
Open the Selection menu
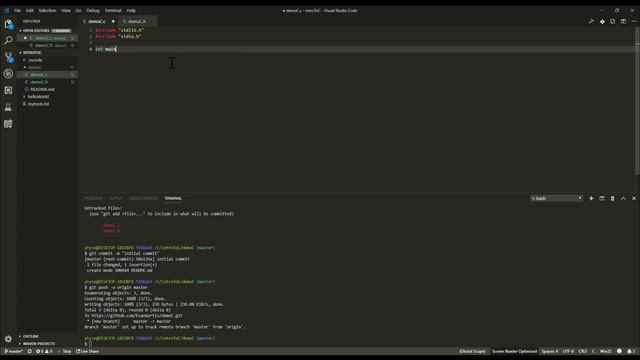pos(47,11)
